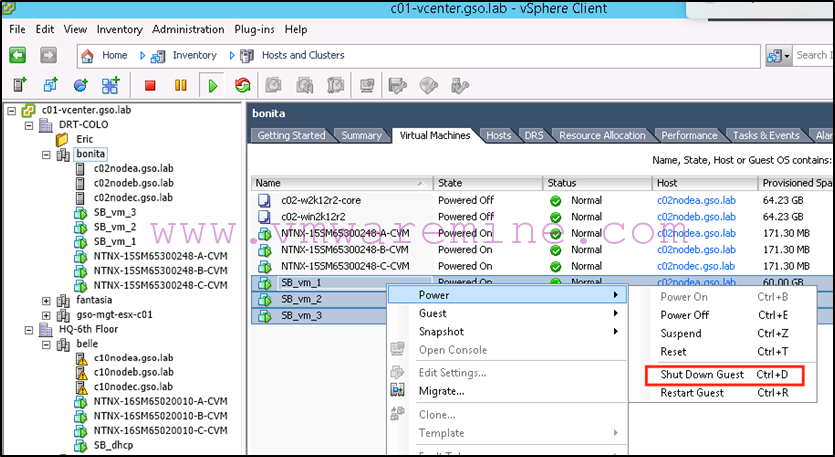835x457 pixels.
Task: Click the green Power On play button
Action: tap(212, 85)
